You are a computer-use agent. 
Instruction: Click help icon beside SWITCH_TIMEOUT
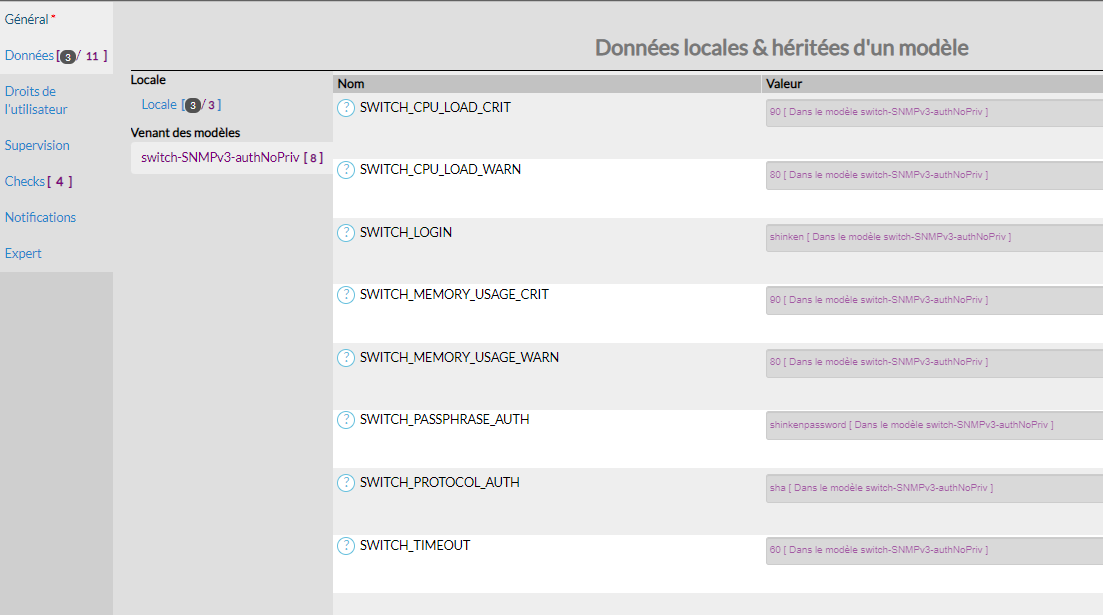coord(346,546)
